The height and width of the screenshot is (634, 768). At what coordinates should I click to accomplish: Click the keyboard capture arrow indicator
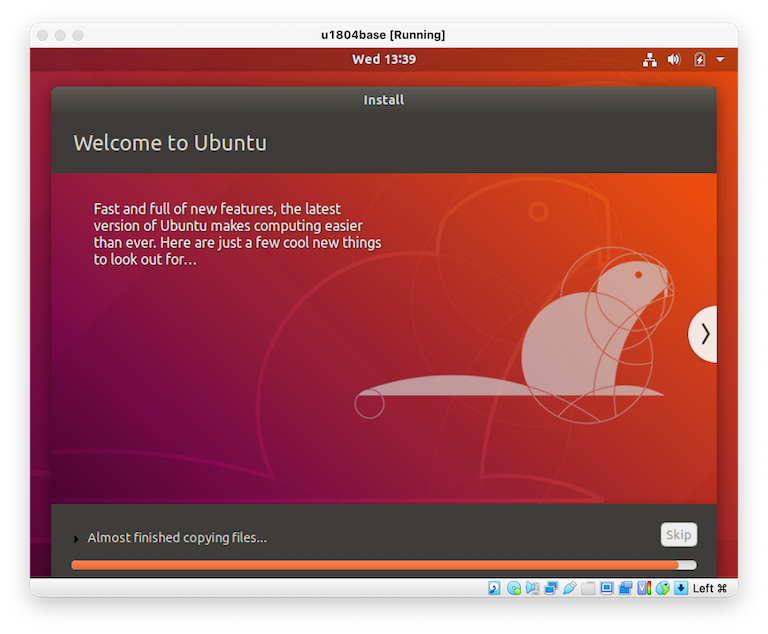coord(681,588)
